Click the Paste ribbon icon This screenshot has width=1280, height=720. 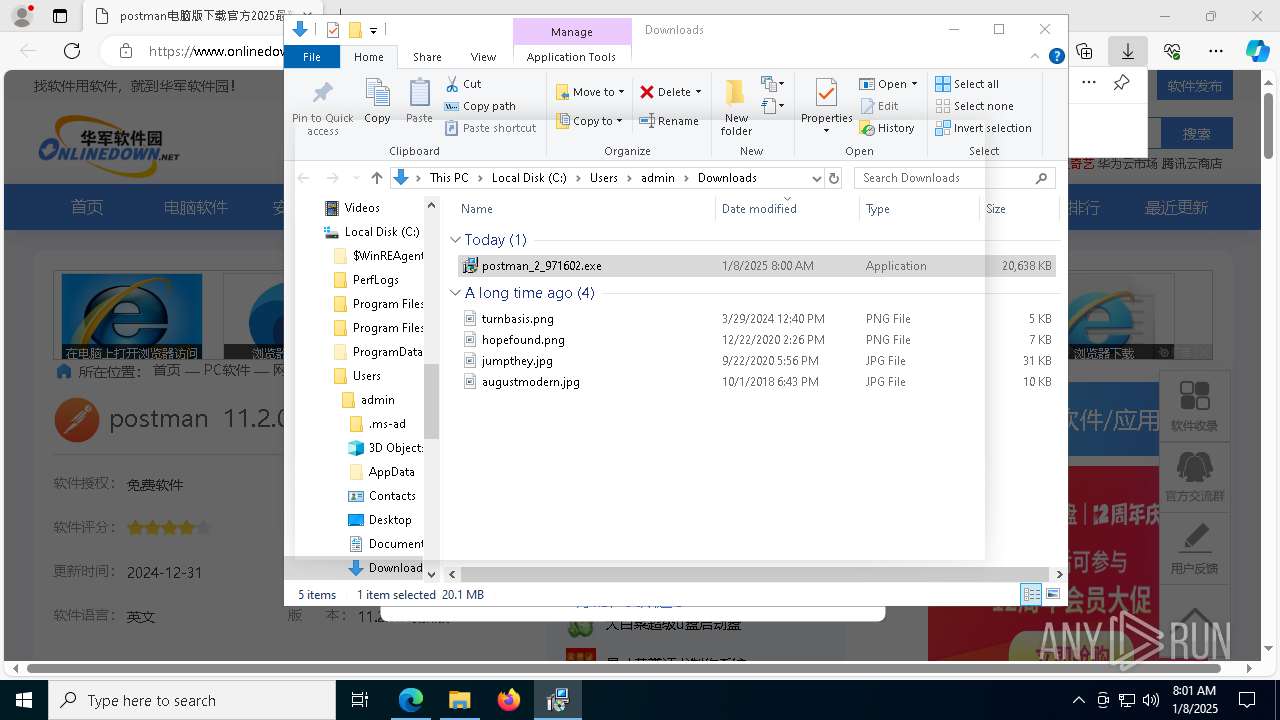(419, 101)
